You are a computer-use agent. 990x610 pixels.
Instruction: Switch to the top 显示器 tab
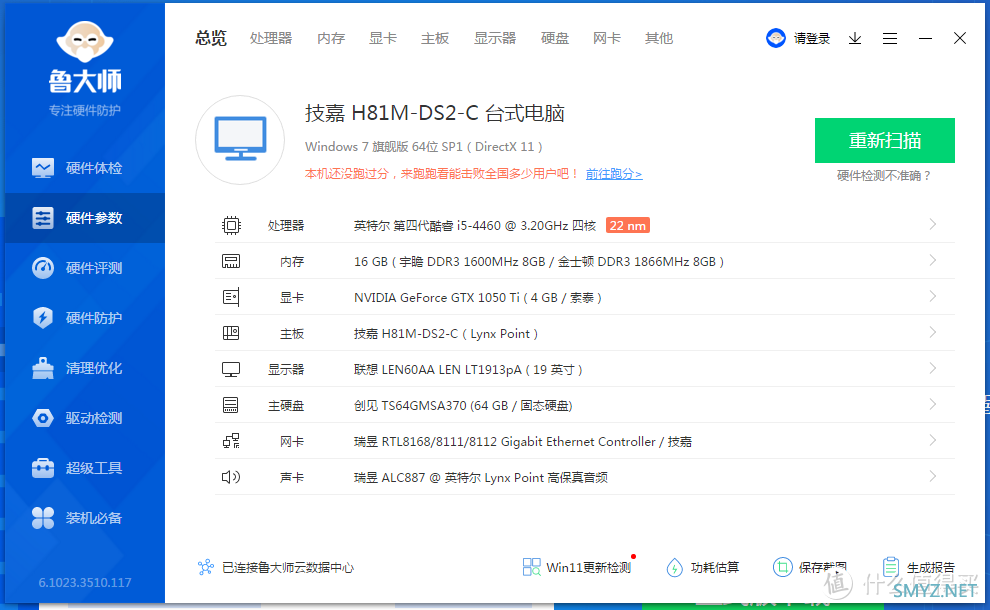click(x=495, y=39)
